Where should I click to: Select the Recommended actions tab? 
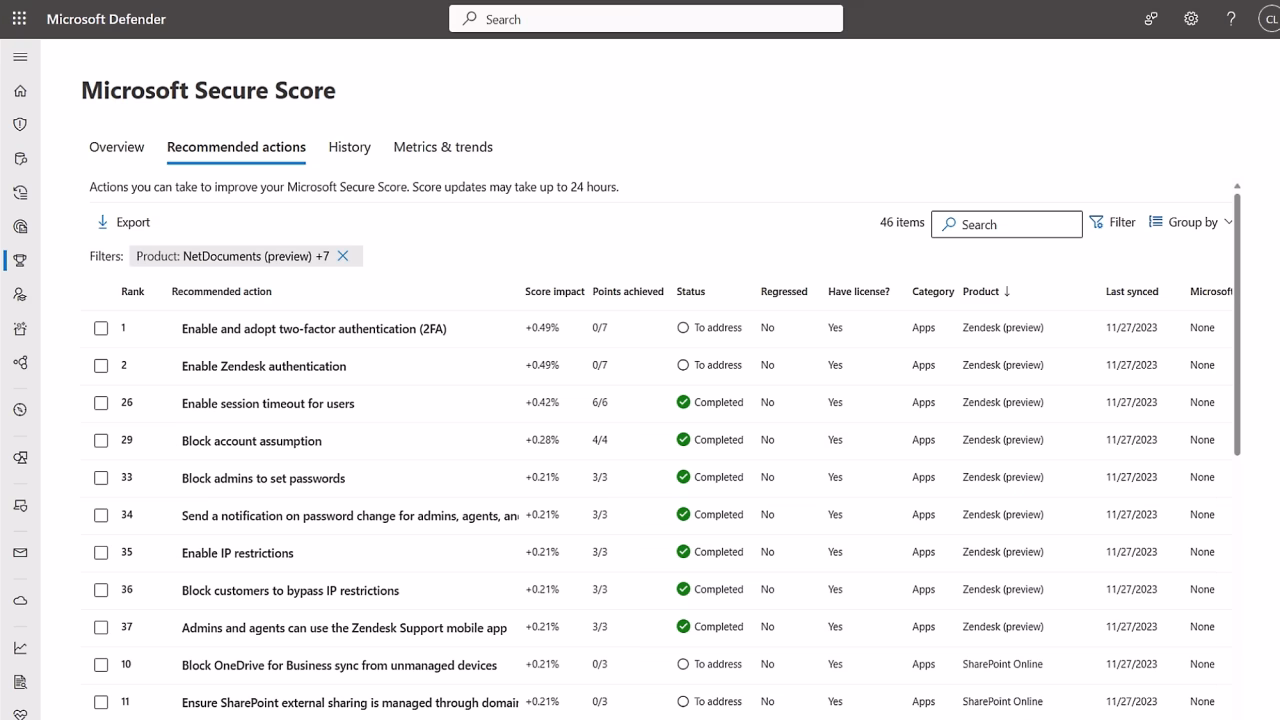pos(236,147)
